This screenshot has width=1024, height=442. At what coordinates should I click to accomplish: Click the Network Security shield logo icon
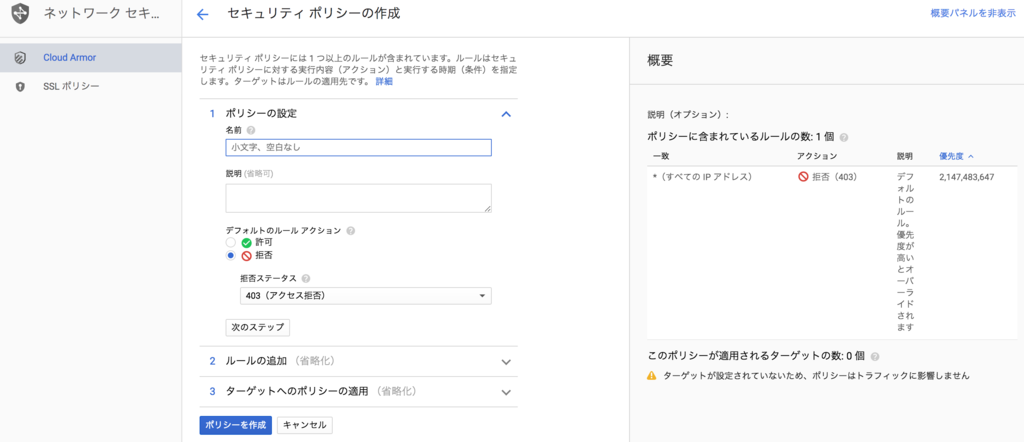pyautogui.click(x=20, y=15)
